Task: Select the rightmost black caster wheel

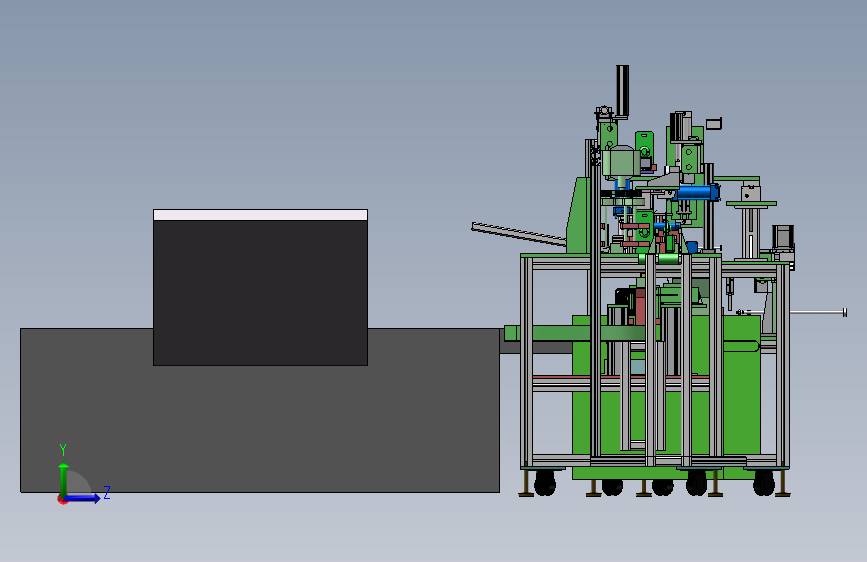Action: pyautogui.click(x=764, y=483)
